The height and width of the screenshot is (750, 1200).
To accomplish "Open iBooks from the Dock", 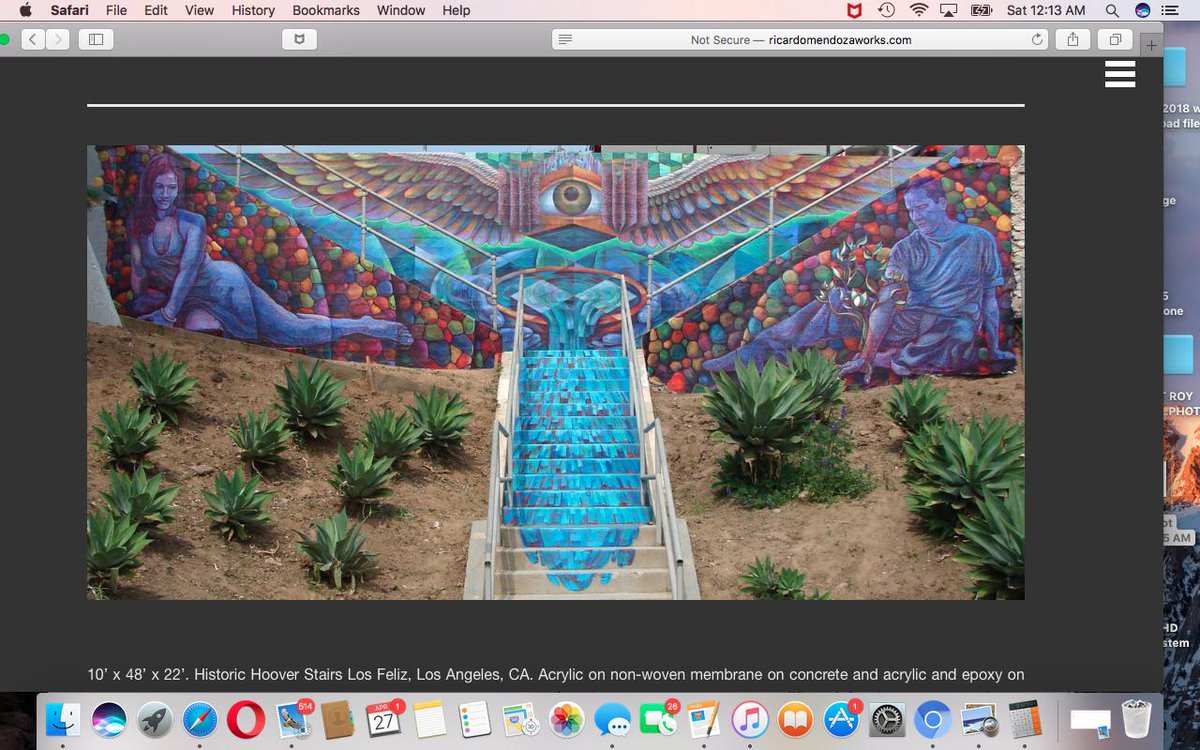I will (796, 719).
